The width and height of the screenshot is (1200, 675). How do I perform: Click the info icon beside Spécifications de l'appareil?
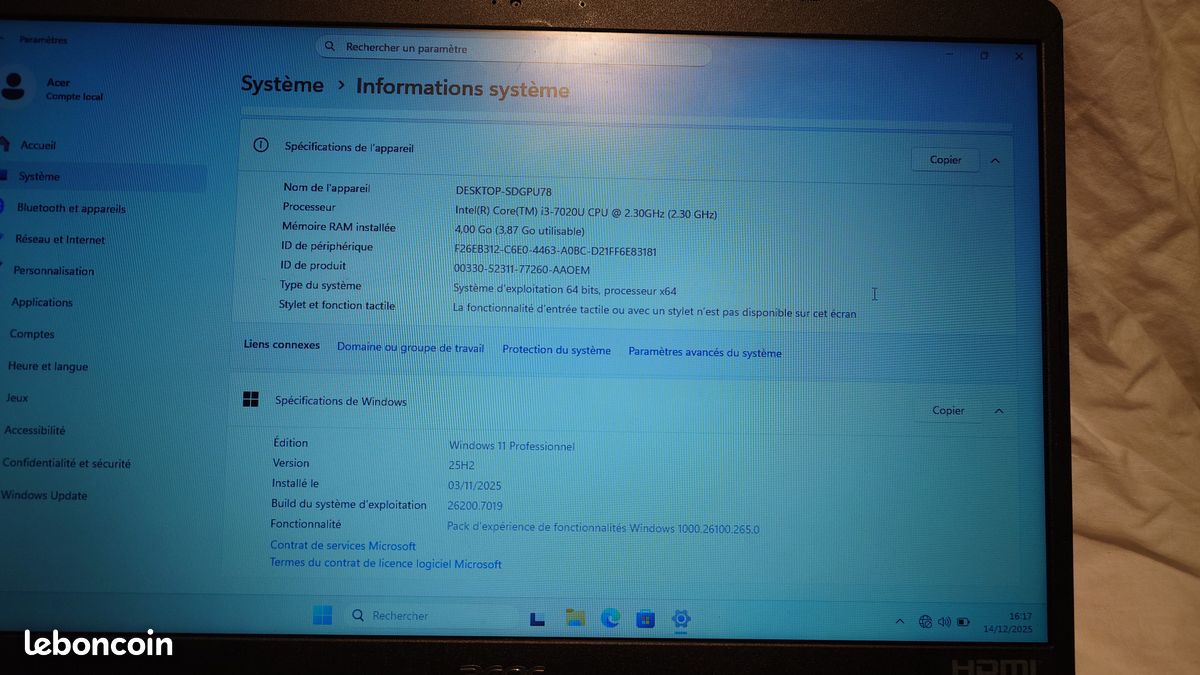tap(261, 145)
